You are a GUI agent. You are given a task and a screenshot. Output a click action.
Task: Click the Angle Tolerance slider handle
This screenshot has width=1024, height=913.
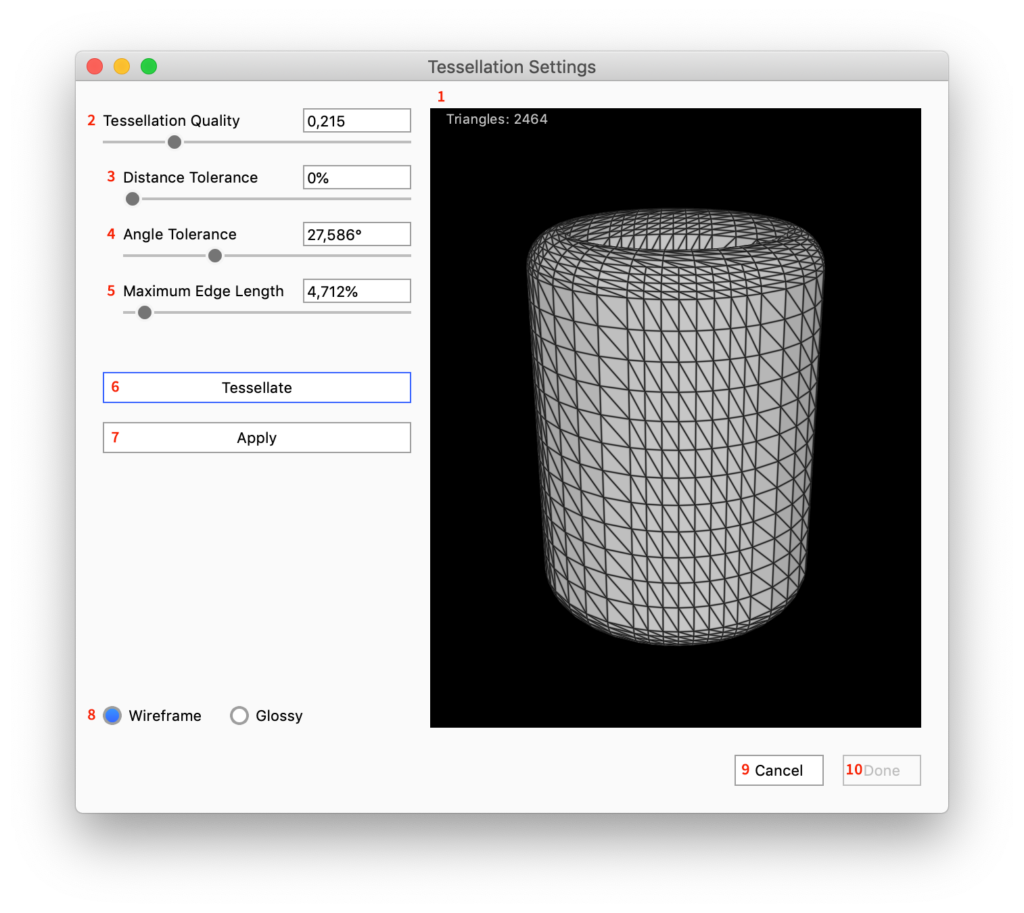215,256
